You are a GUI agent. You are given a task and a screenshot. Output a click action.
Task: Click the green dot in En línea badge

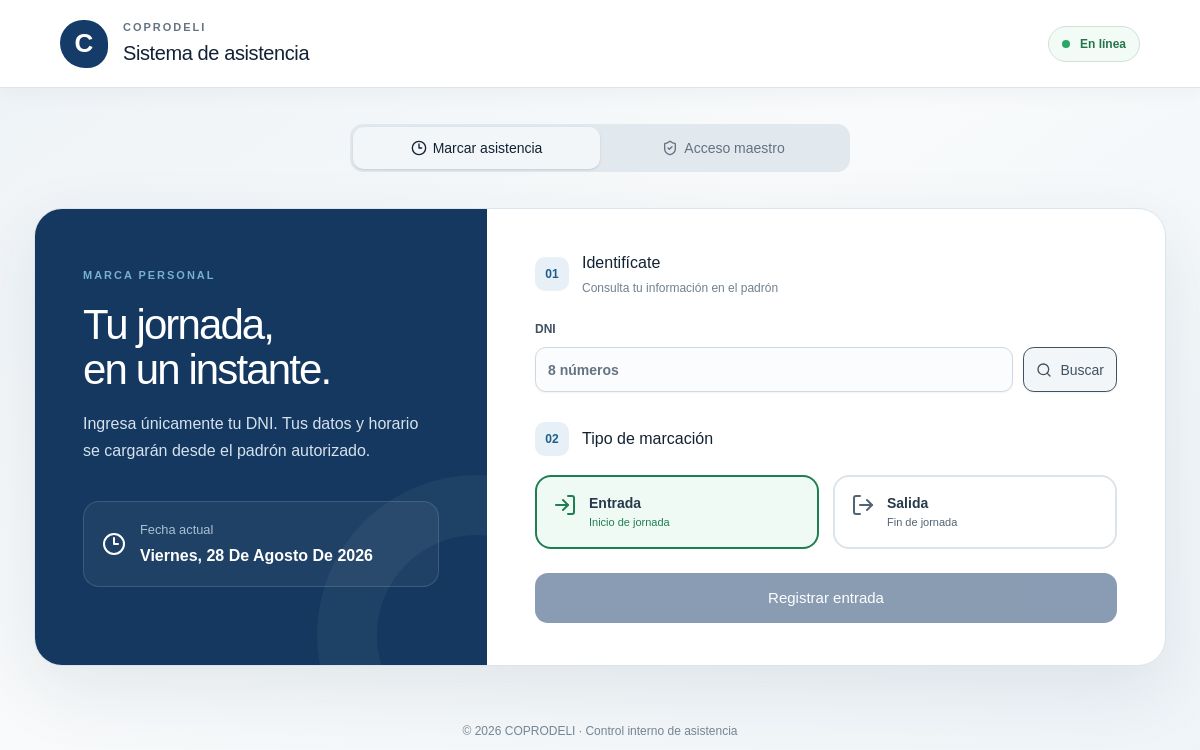1066,44
